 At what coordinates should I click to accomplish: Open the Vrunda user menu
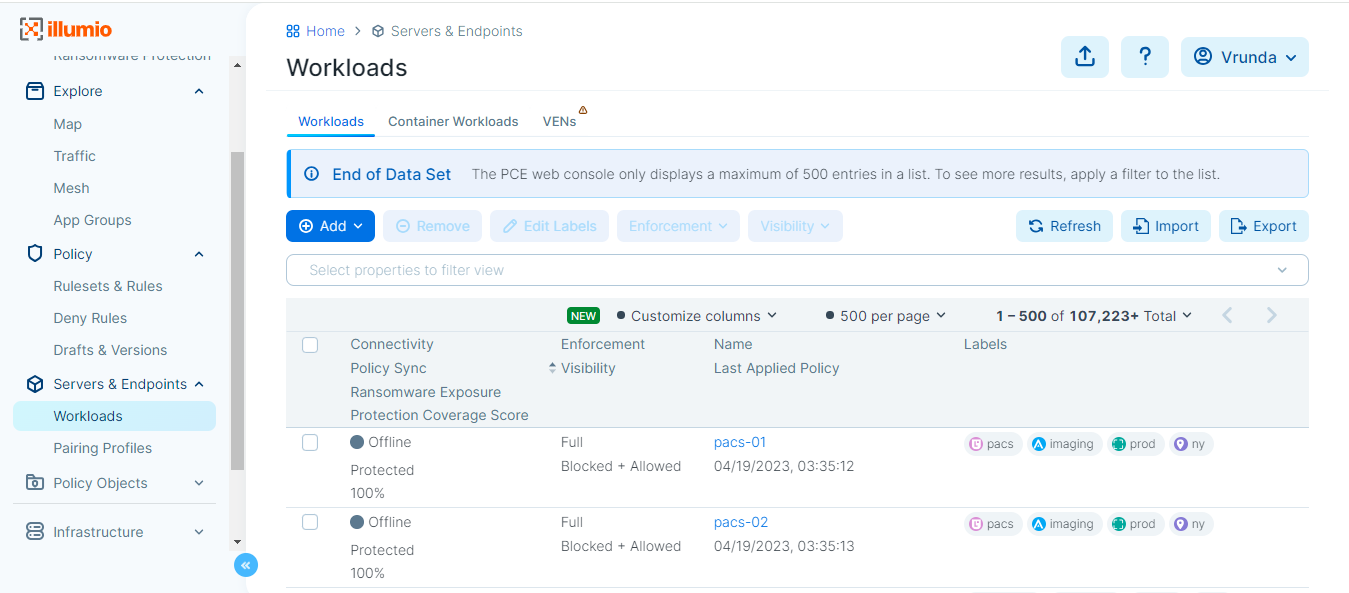[1245, 57]
